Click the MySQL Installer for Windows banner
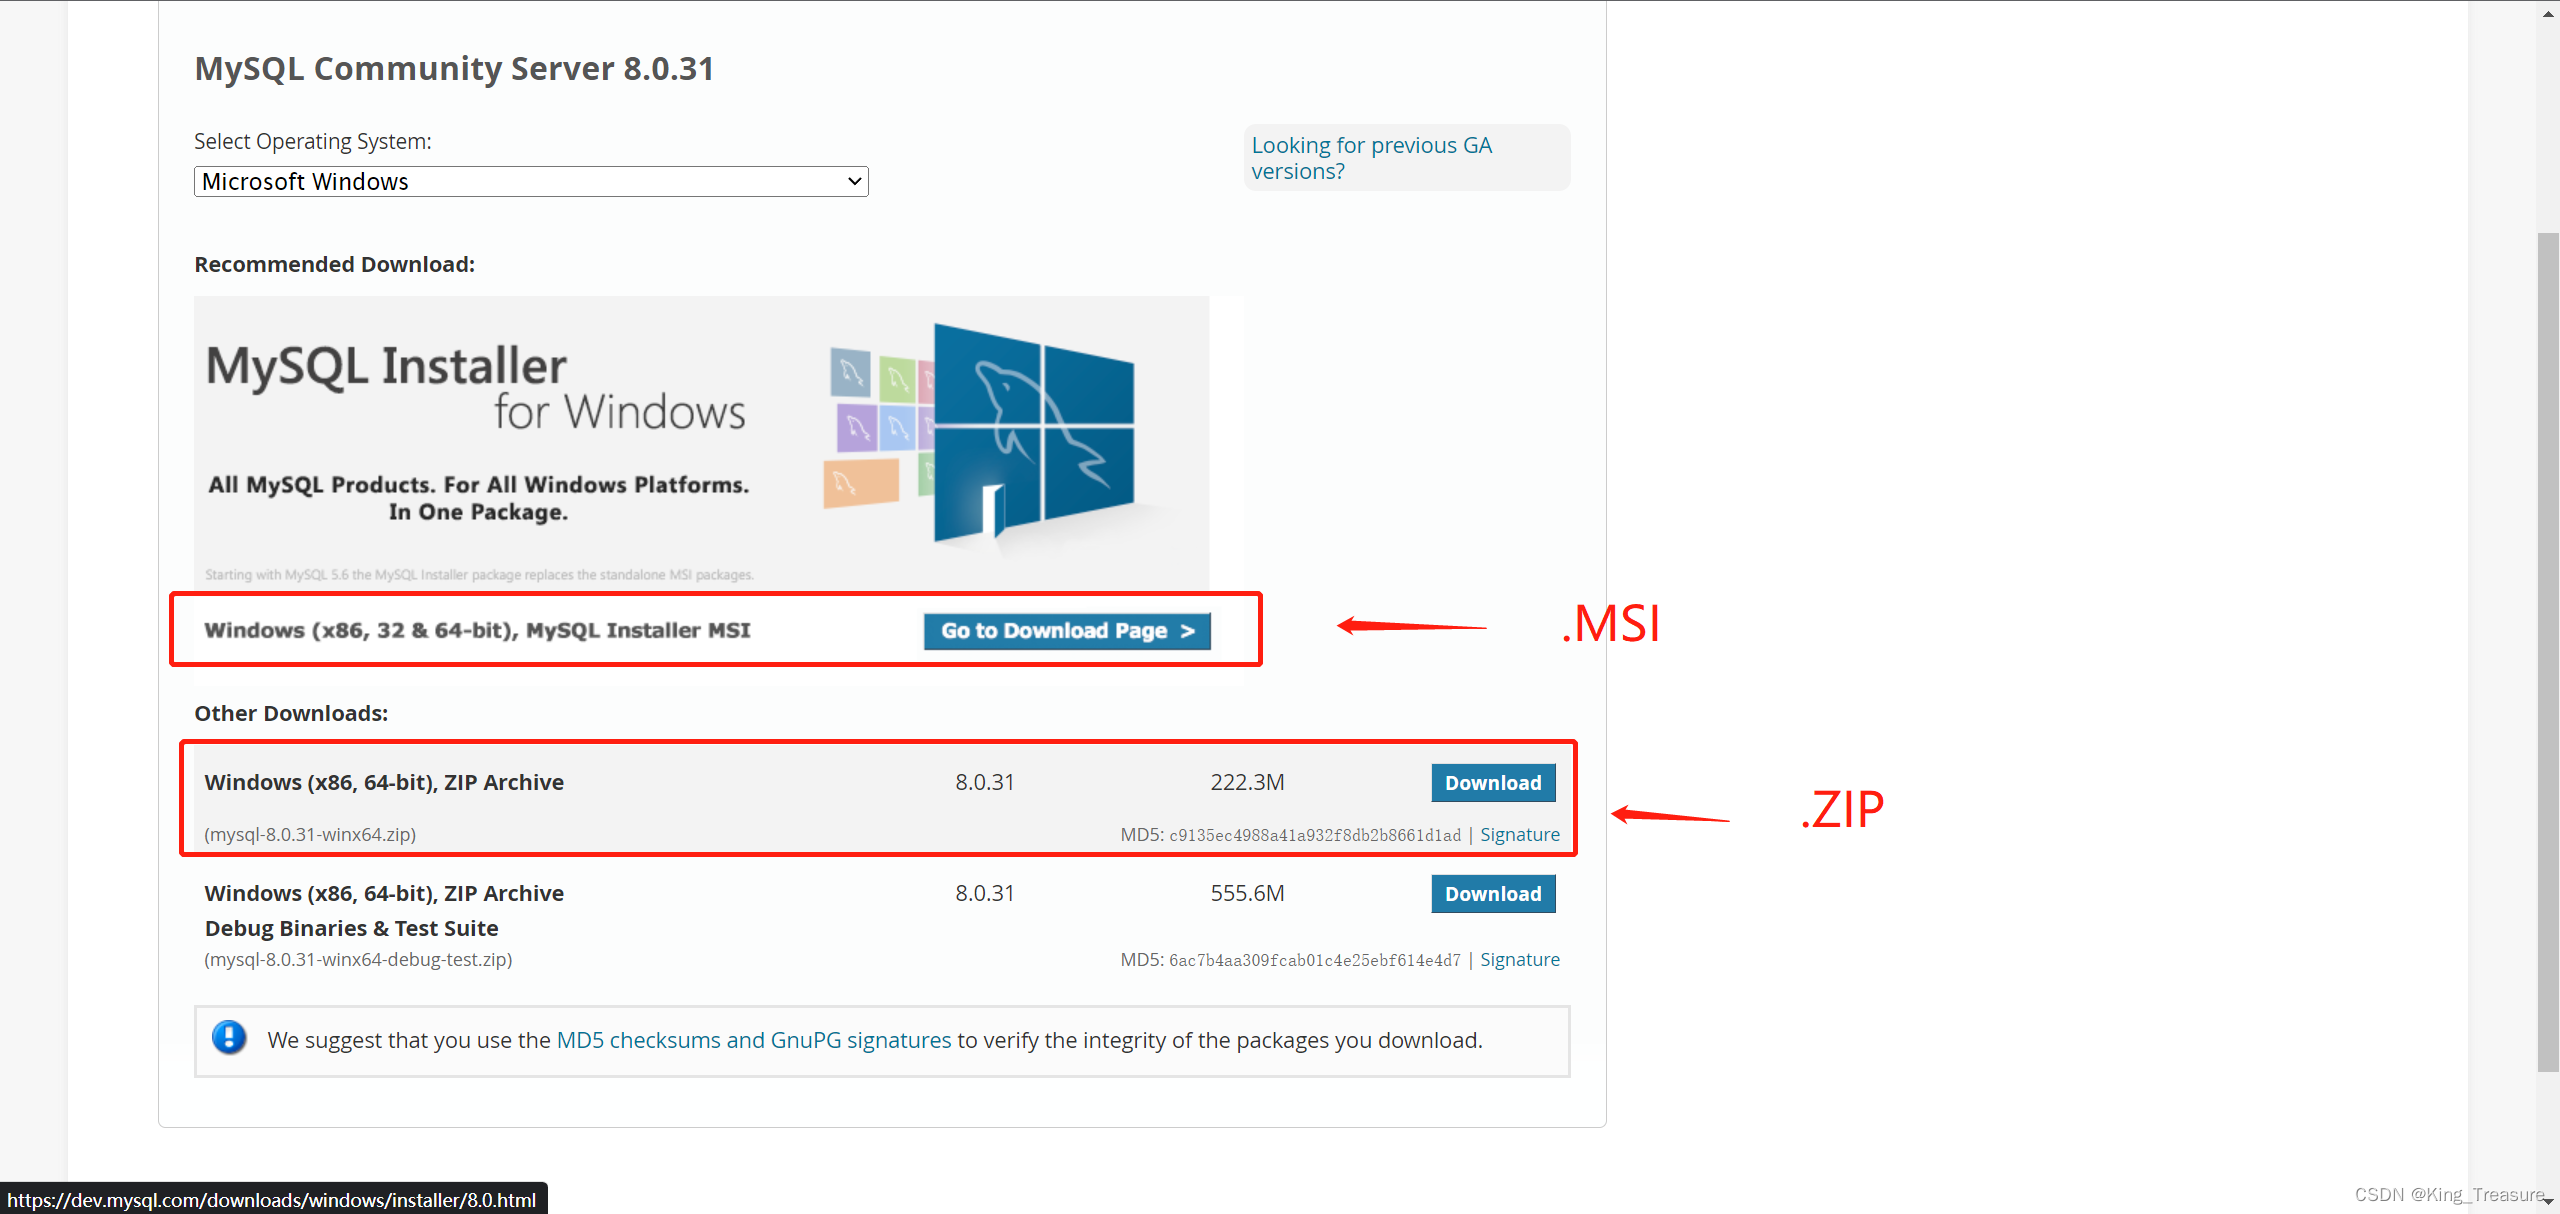The height and width of the screenshot is (1214, 2560). click(700, 441)
